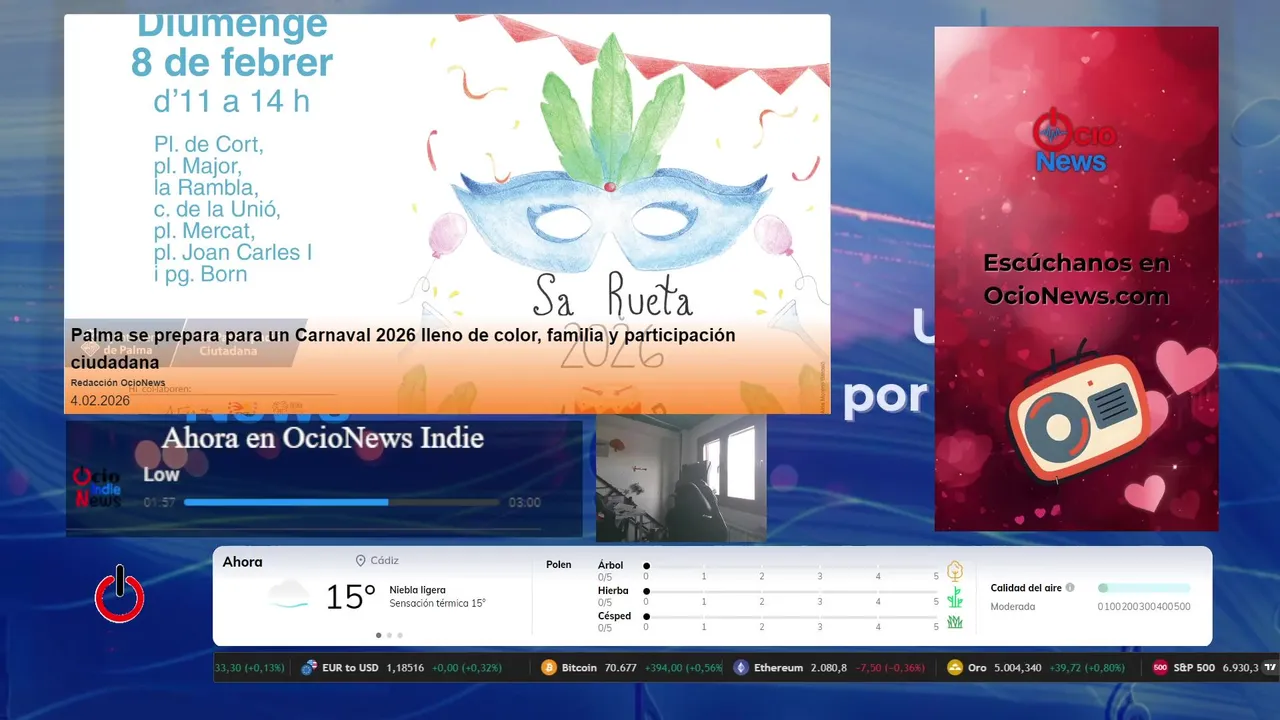Screen dimensions: 1280x720
Task: Click the Escúchanos en OcioNews.com text
Action: tap(1076, 279)
